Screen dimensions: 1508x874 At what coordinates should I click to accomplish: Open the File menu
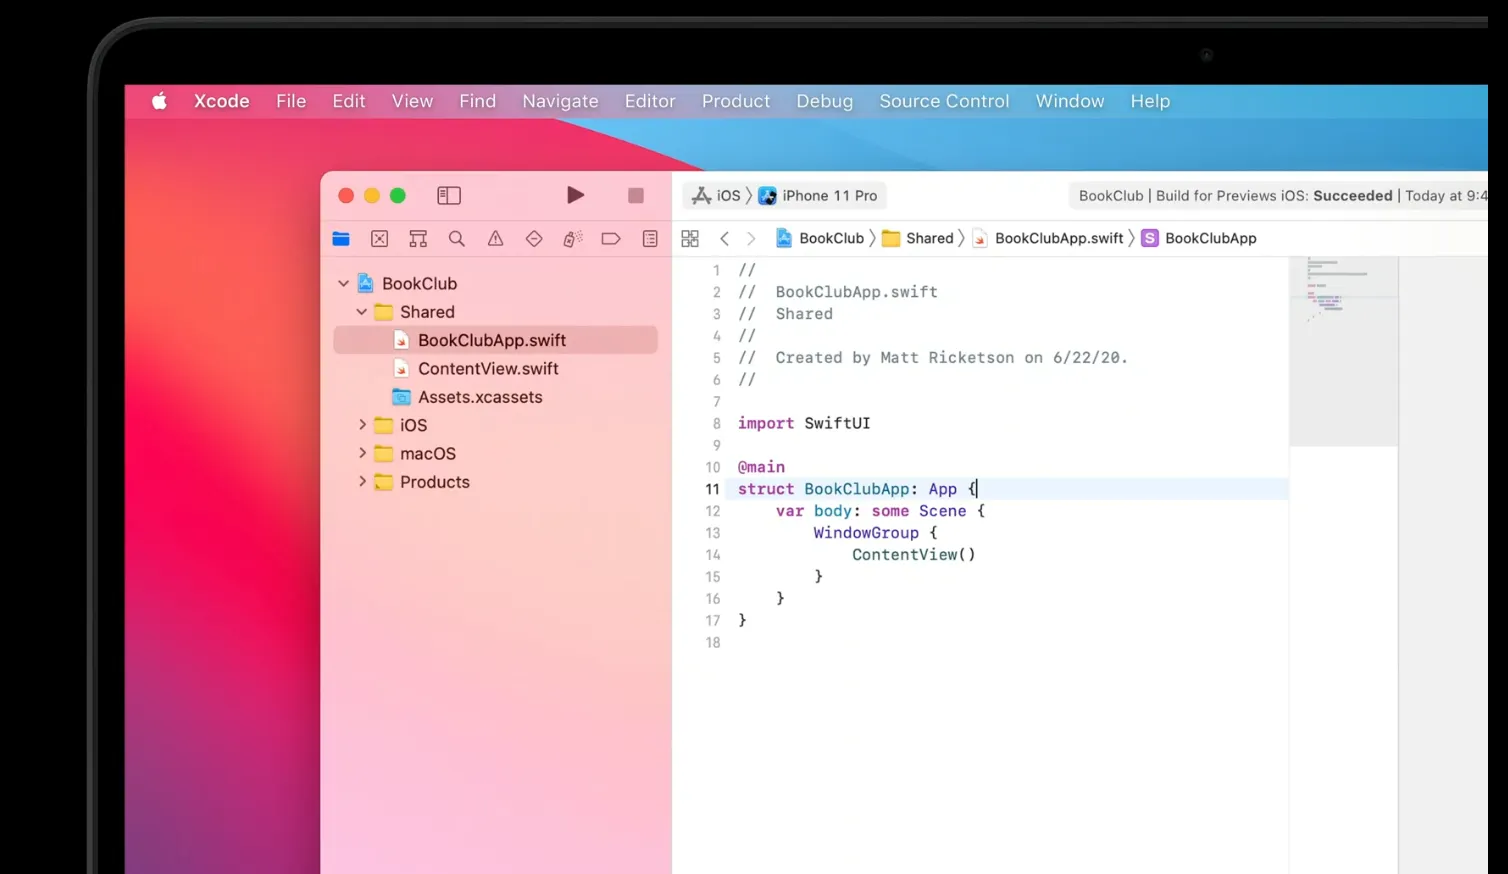point(291,101)
